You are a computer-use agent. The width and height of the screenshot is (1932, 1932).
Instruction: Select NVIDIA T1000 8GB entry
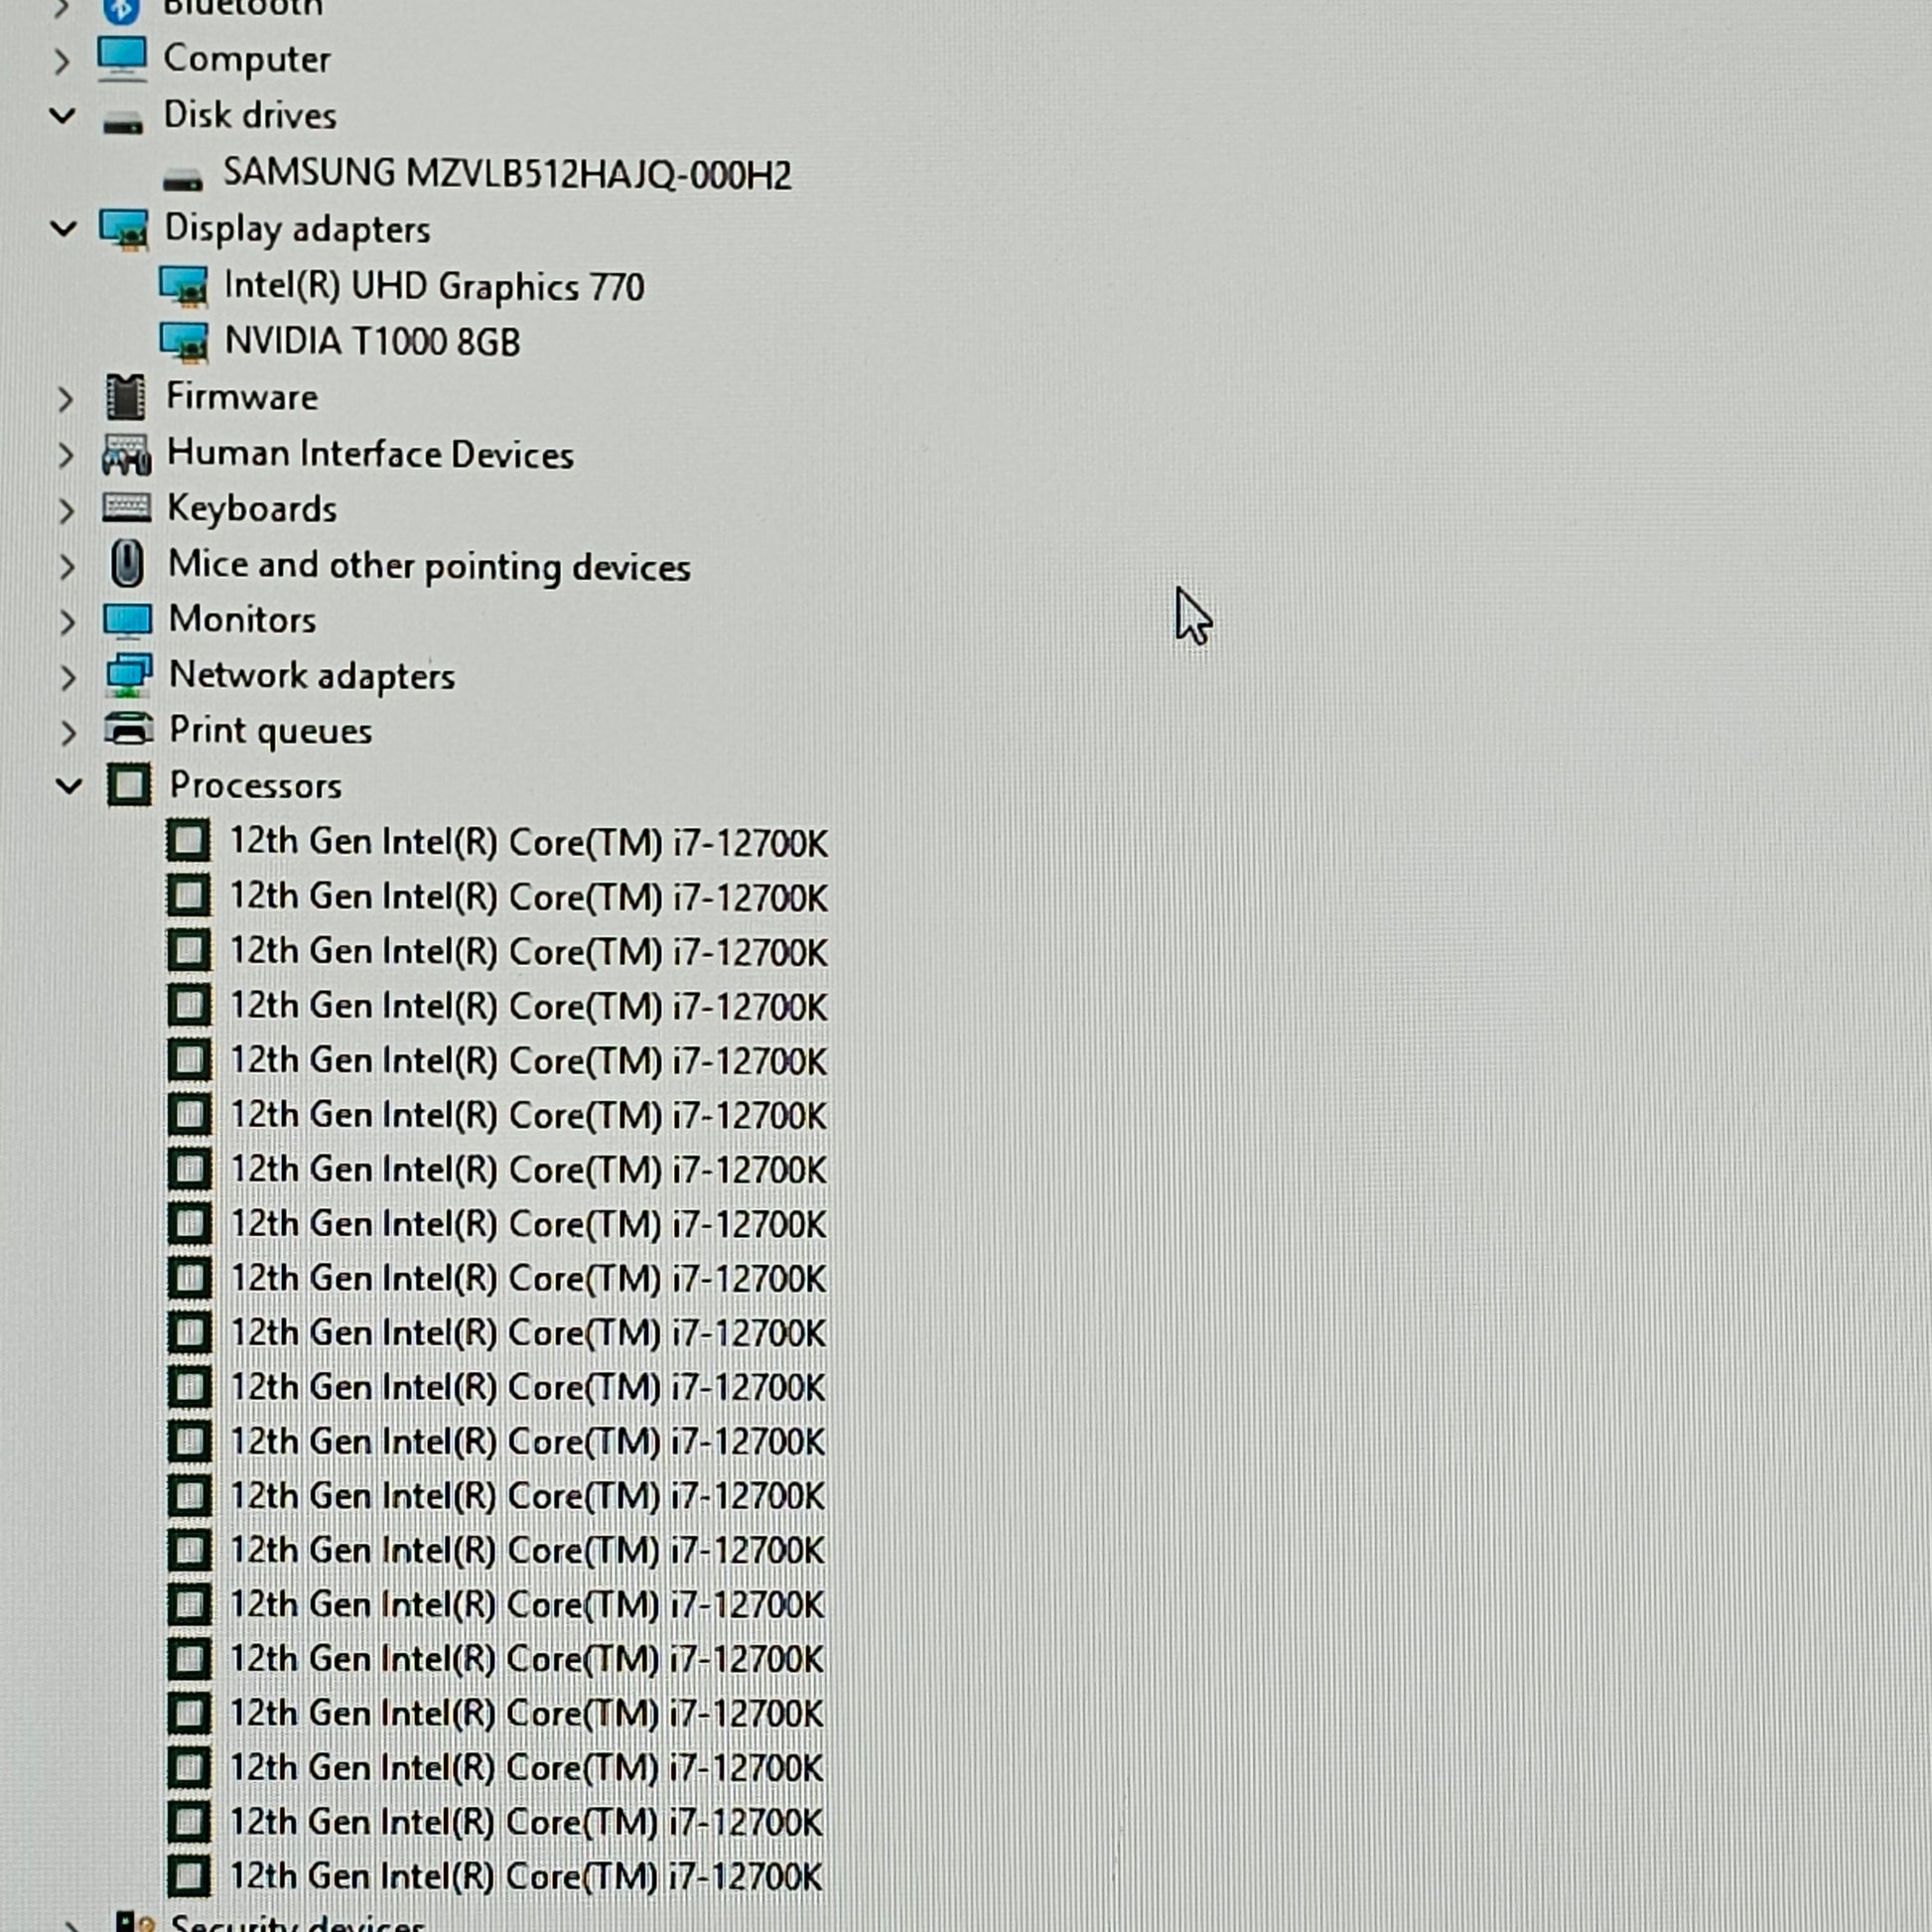point(372,342)
